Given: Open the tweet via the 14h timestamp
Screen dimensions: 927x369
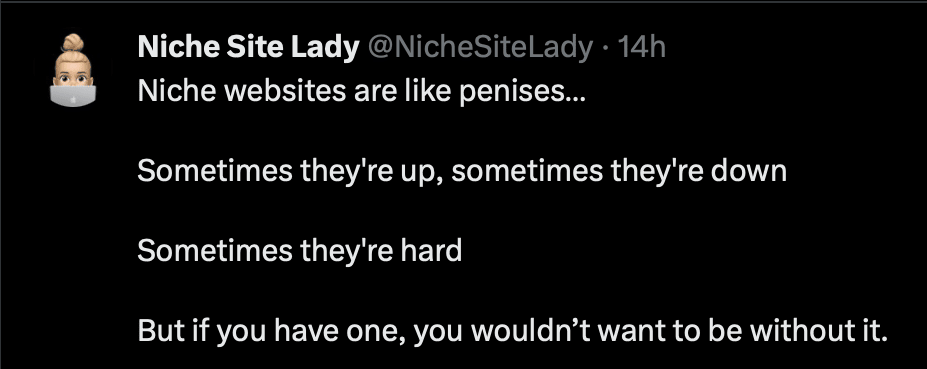Looking at the screenshot, I should coord(641,47).
